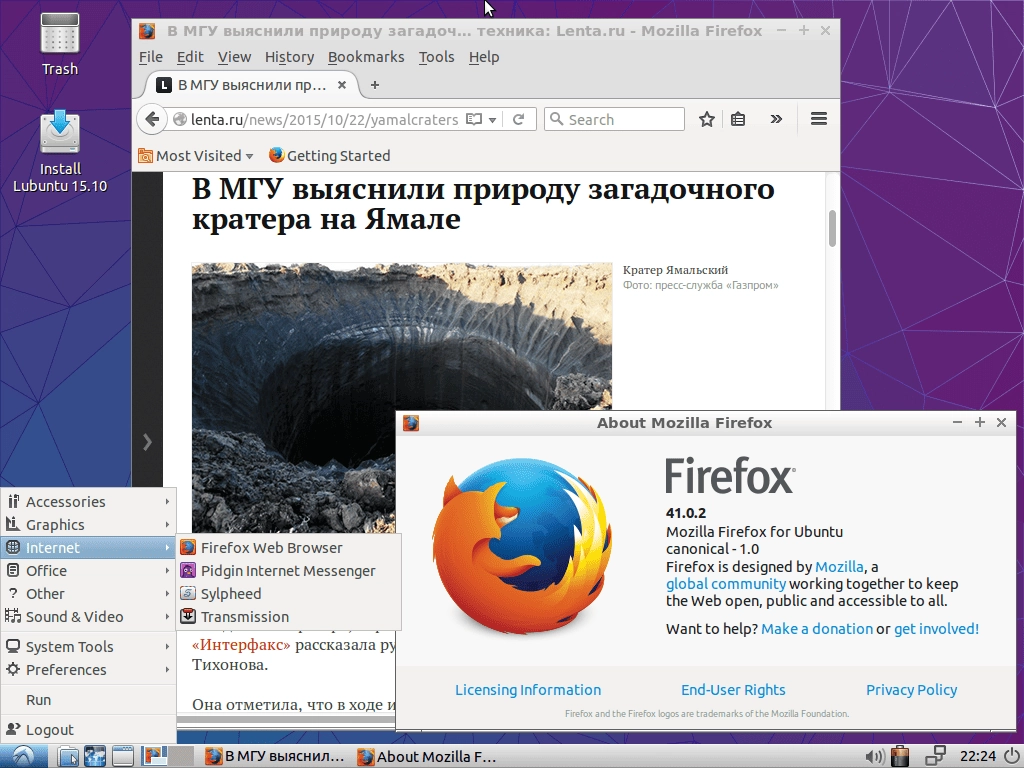1024x768 pixels.
Task: Open Privacy Policy in About dialog
Action: pos(911,690)
